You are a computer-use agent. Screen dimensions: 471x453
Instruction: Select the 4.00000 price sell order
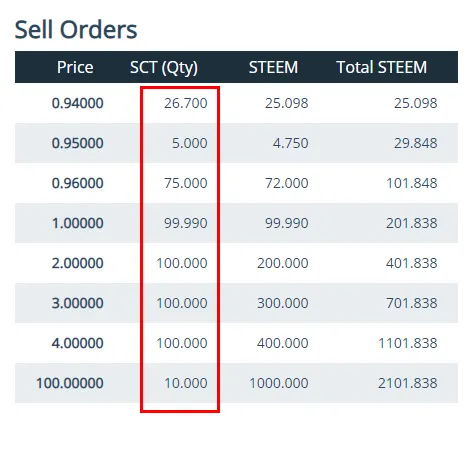point(236,343)
